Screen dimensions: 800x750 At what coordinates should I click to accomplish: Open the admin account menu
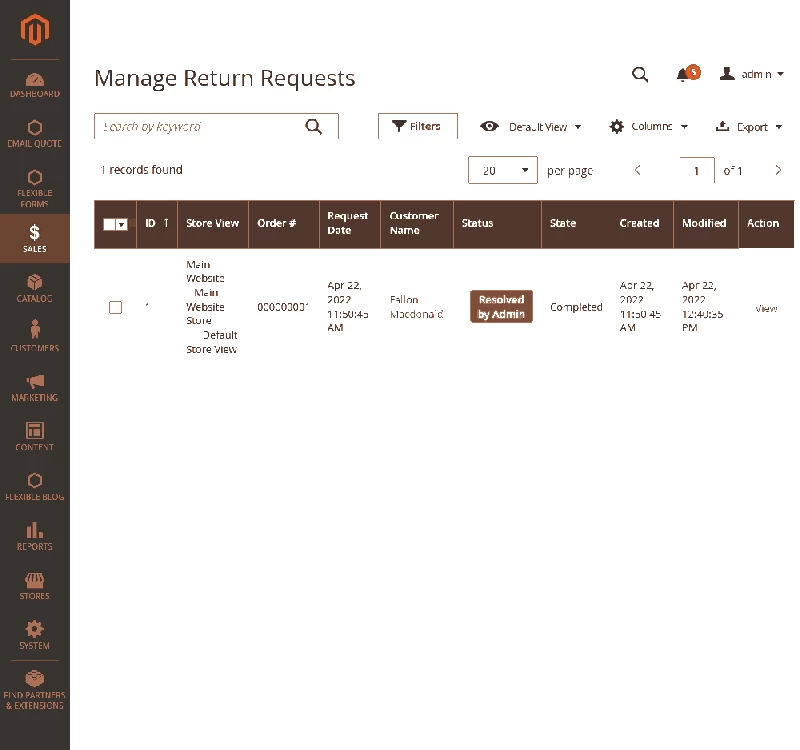(x=752, y=74)
